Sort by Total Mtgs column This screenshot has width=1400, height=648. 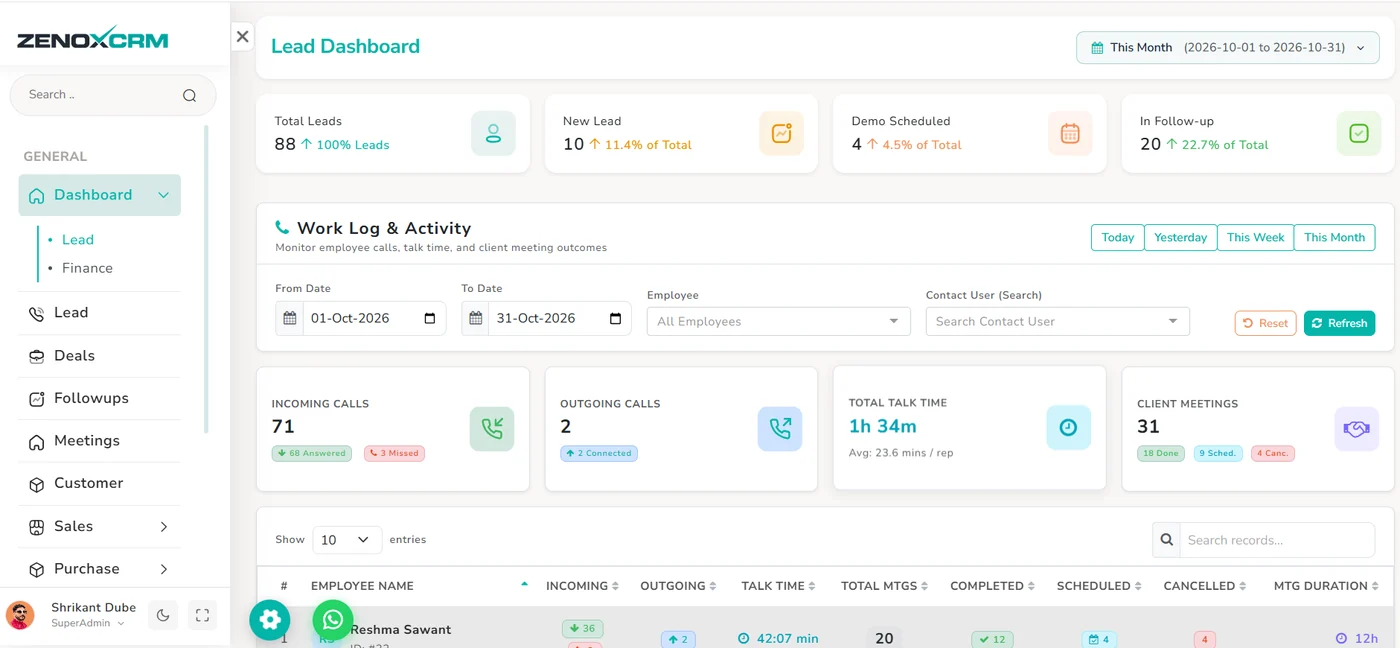[x=884, y=586]
